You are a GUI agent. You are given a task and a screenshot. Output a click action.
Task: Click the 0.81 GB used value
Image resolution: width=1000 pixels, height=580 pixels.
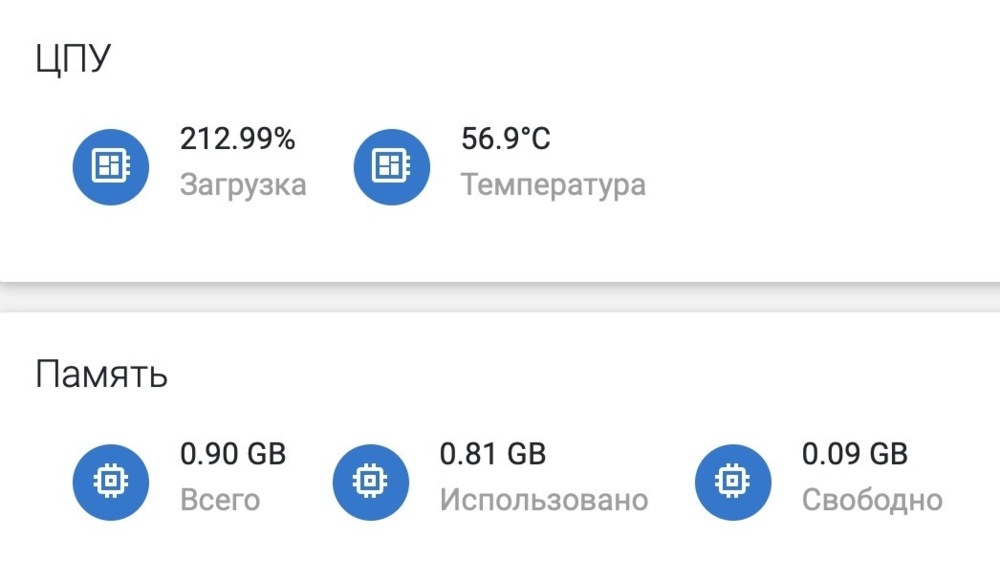point(492,454)
